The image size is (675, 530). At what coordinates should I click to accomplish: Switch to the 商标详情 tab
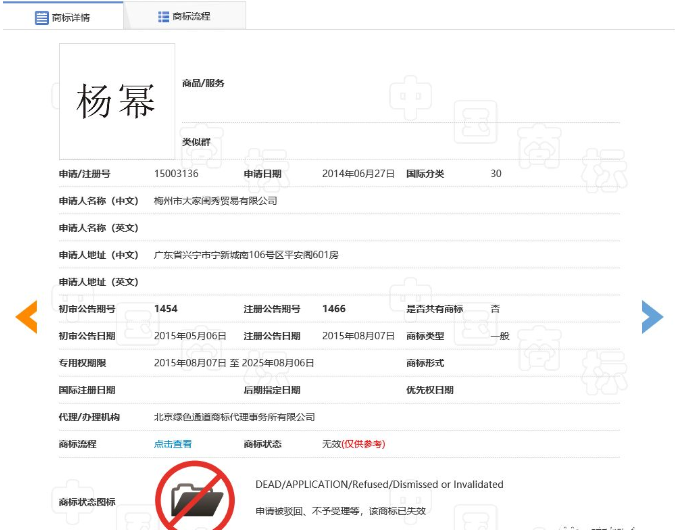[x=70, y=17]
